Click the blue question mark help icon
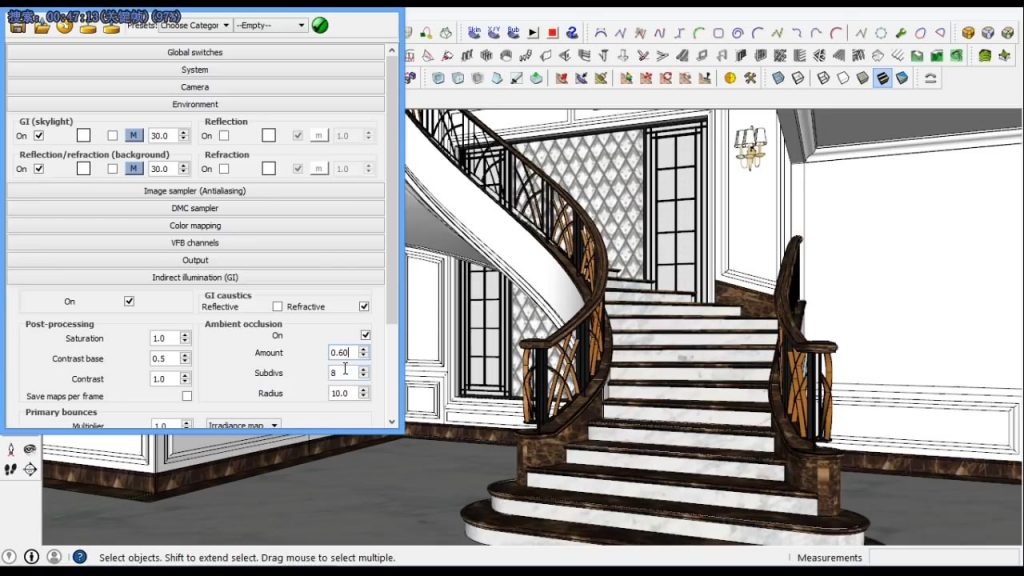Screen dimensions: 1024x576 click(x=572, y=32)
